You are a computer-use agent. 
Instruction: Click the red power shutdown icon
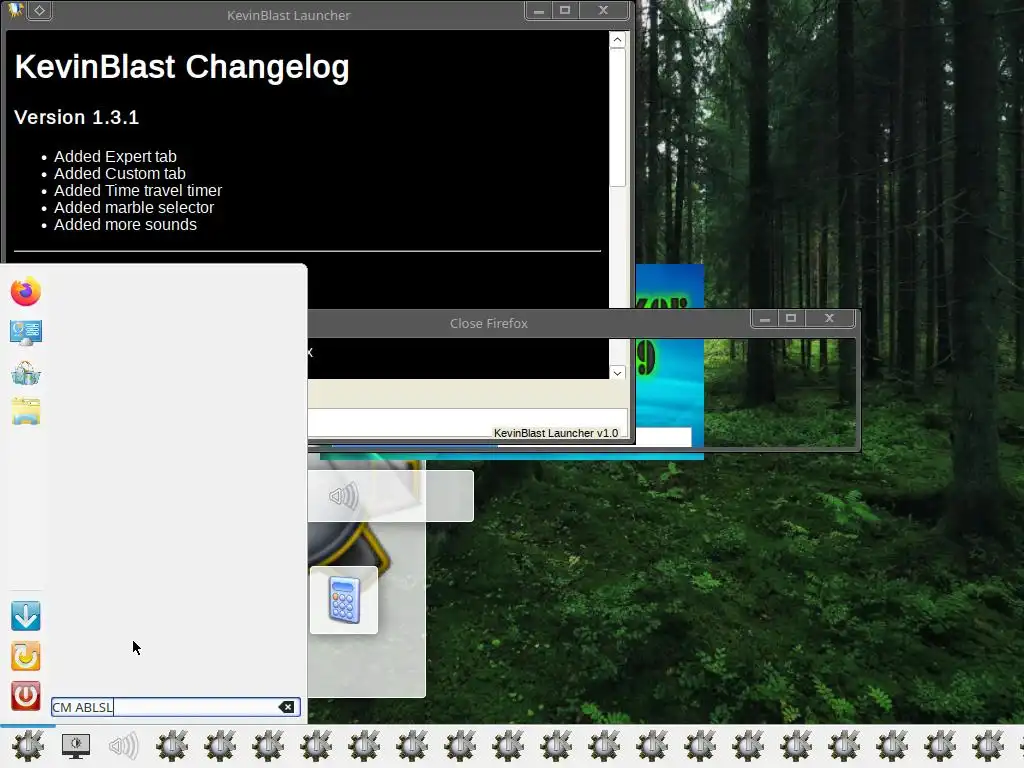click(25, 696)
